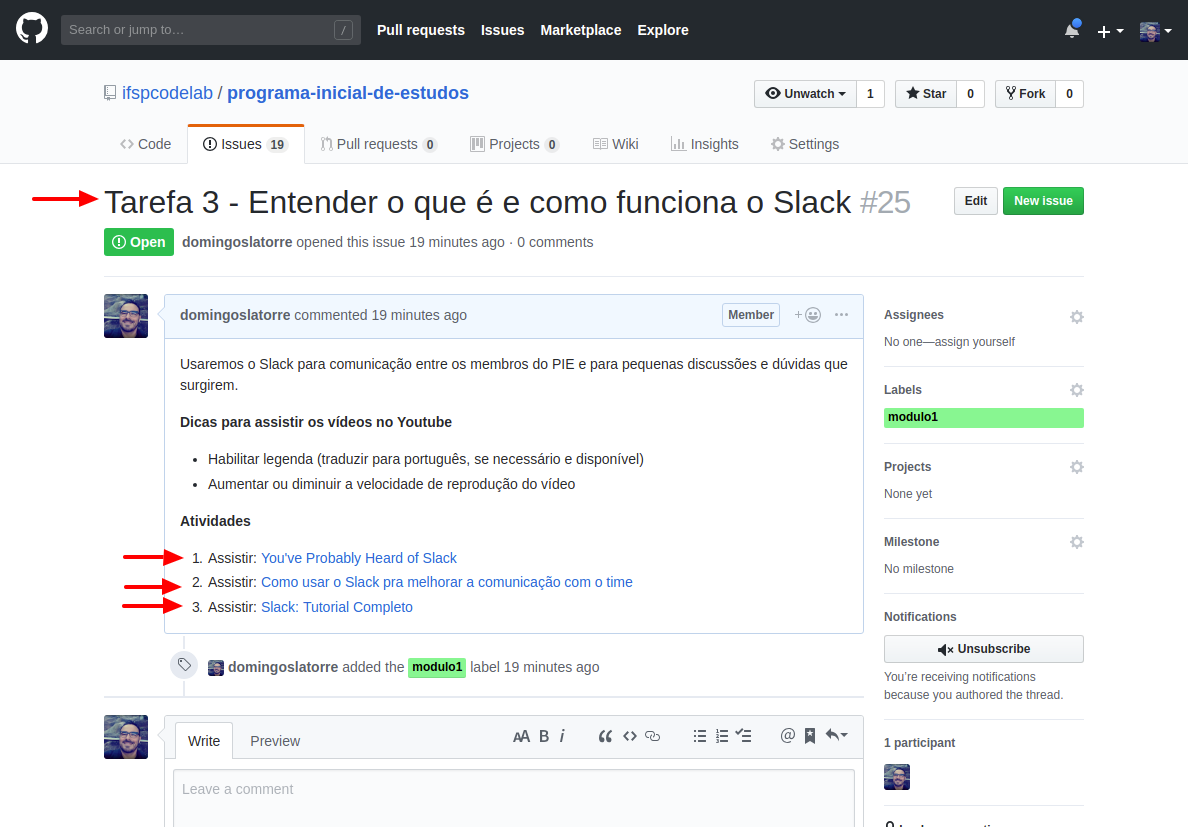Open the Wiki tab
The width and height of the screenshot is (1188, 827).
615,144
